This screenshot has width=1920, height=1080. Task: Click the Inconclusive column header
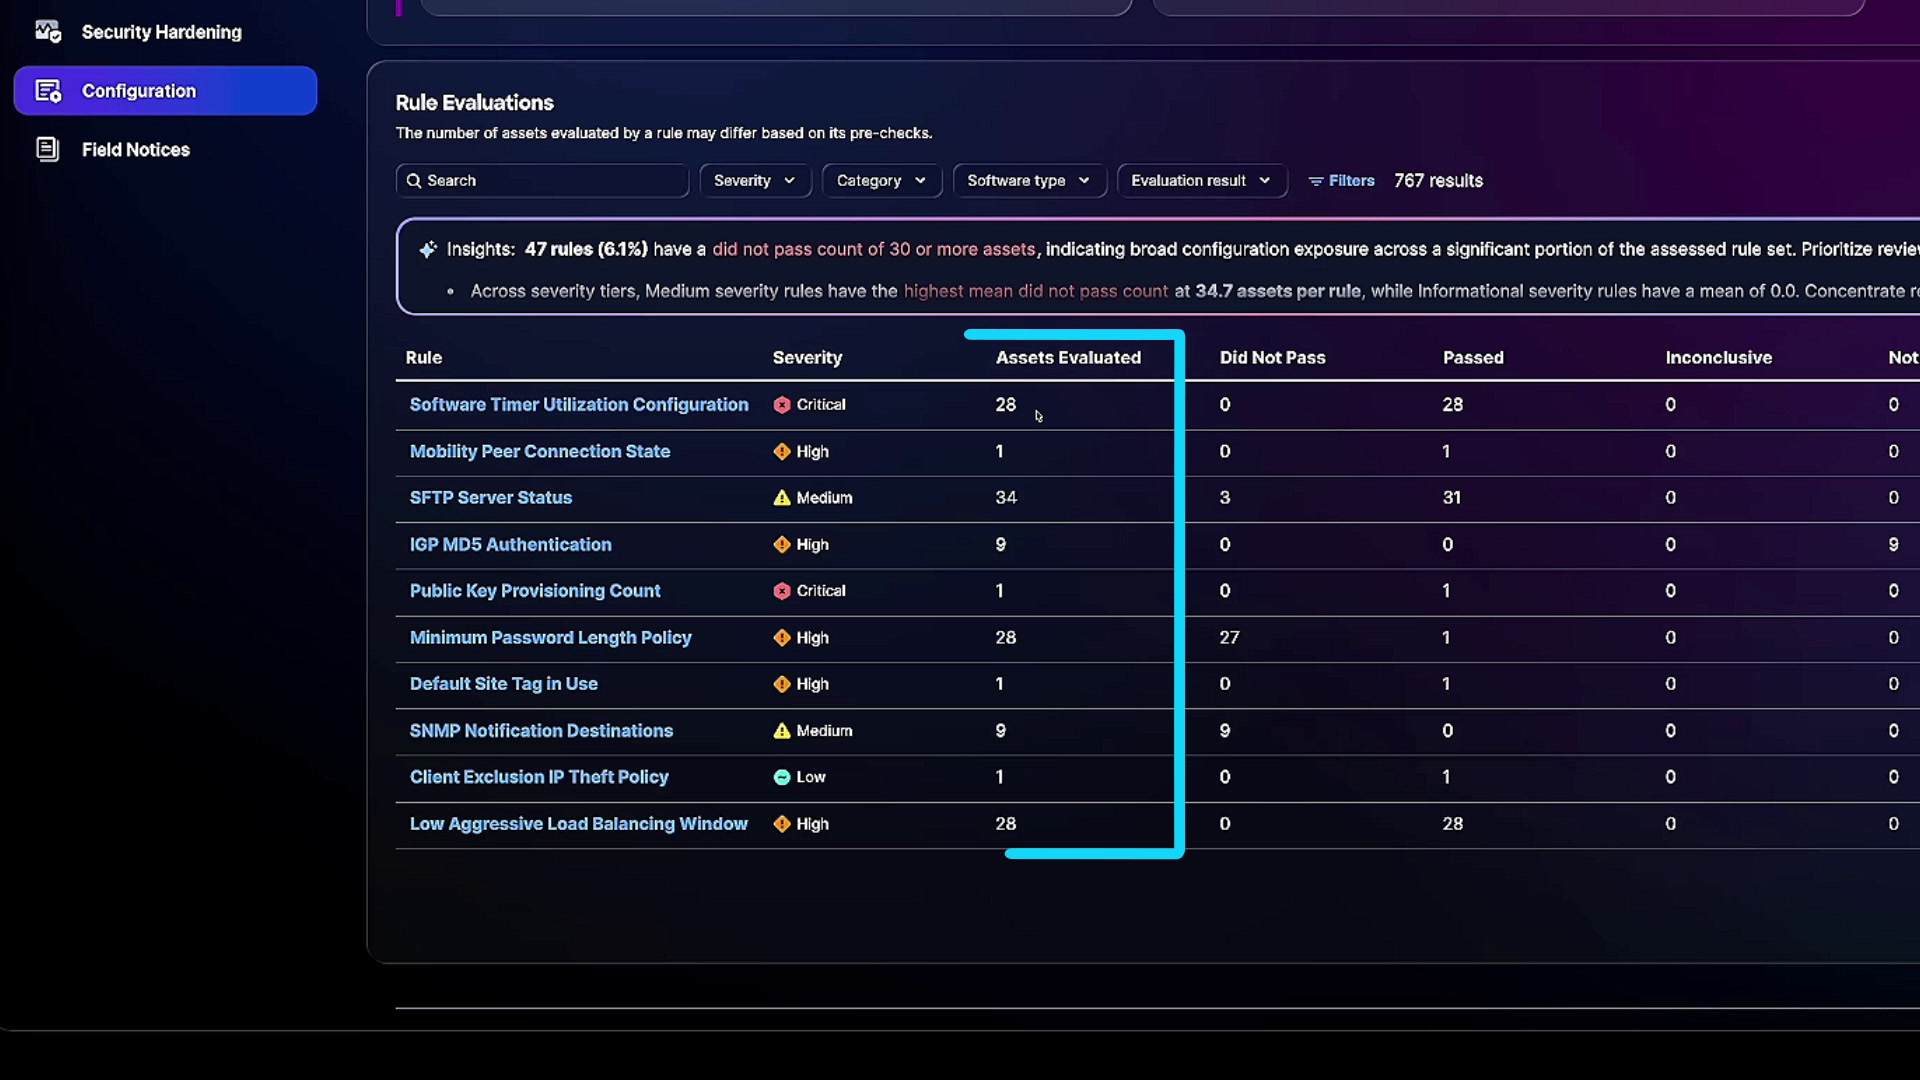(1718, 358)
